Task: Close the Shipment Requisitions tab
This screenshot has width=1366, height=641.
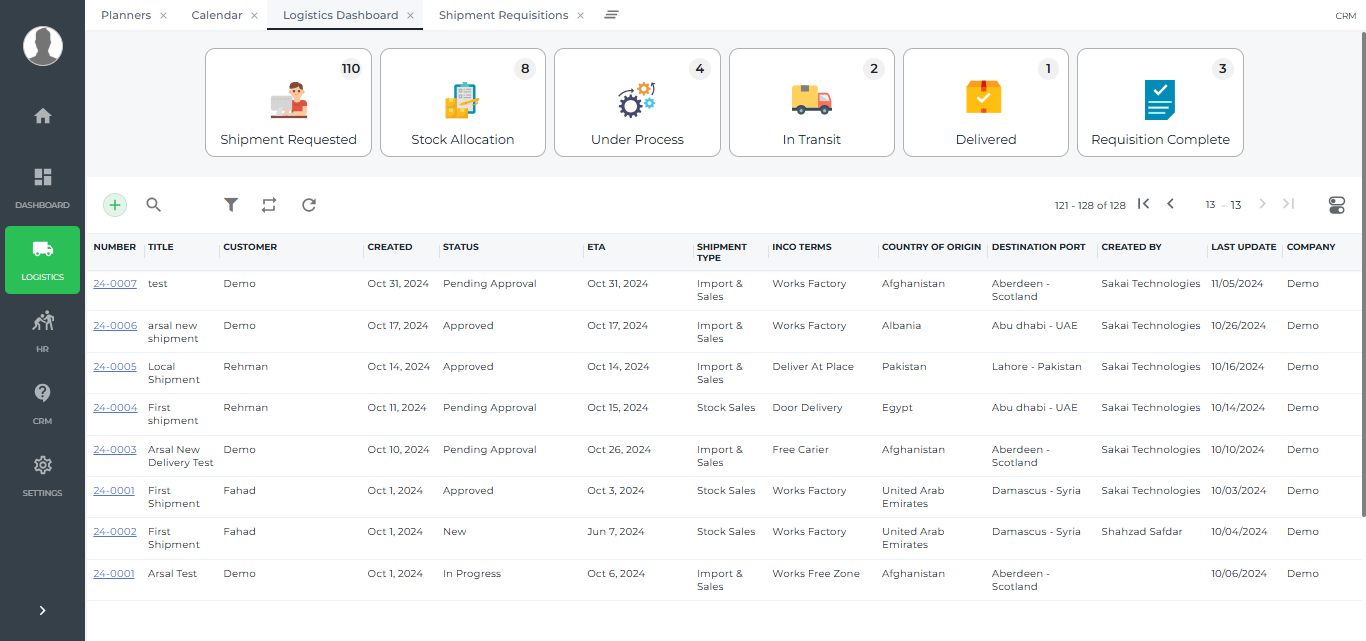Action: pos(580,16)
